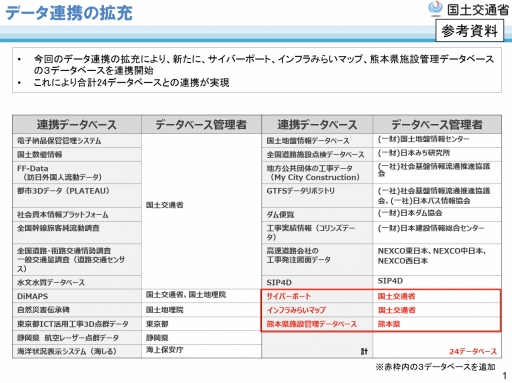The height and width of the screenshot is (383, 512).
Task: Click the 国土交通省 logo icon
Action: tap(435, 9)
